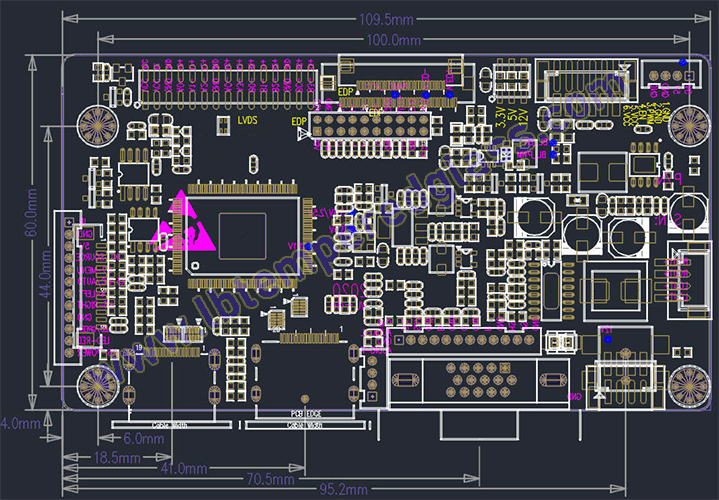Select the bottom-left mounting hole

pos(97,385)
